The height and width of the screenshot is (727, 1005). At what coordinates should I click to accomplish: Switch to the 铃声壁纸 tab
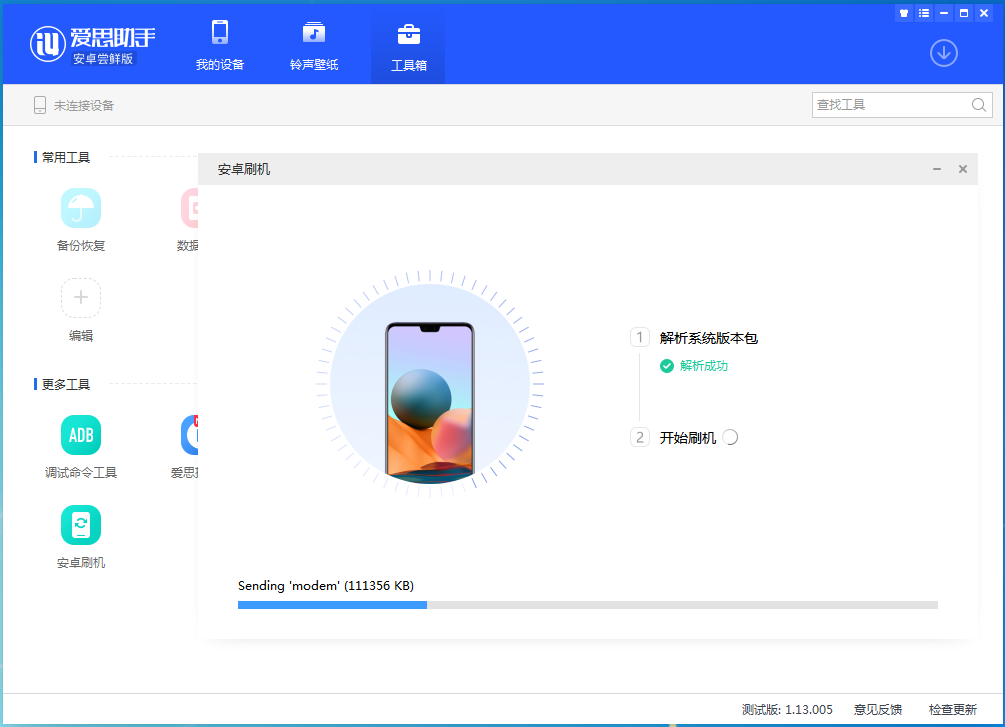[314, 45]
